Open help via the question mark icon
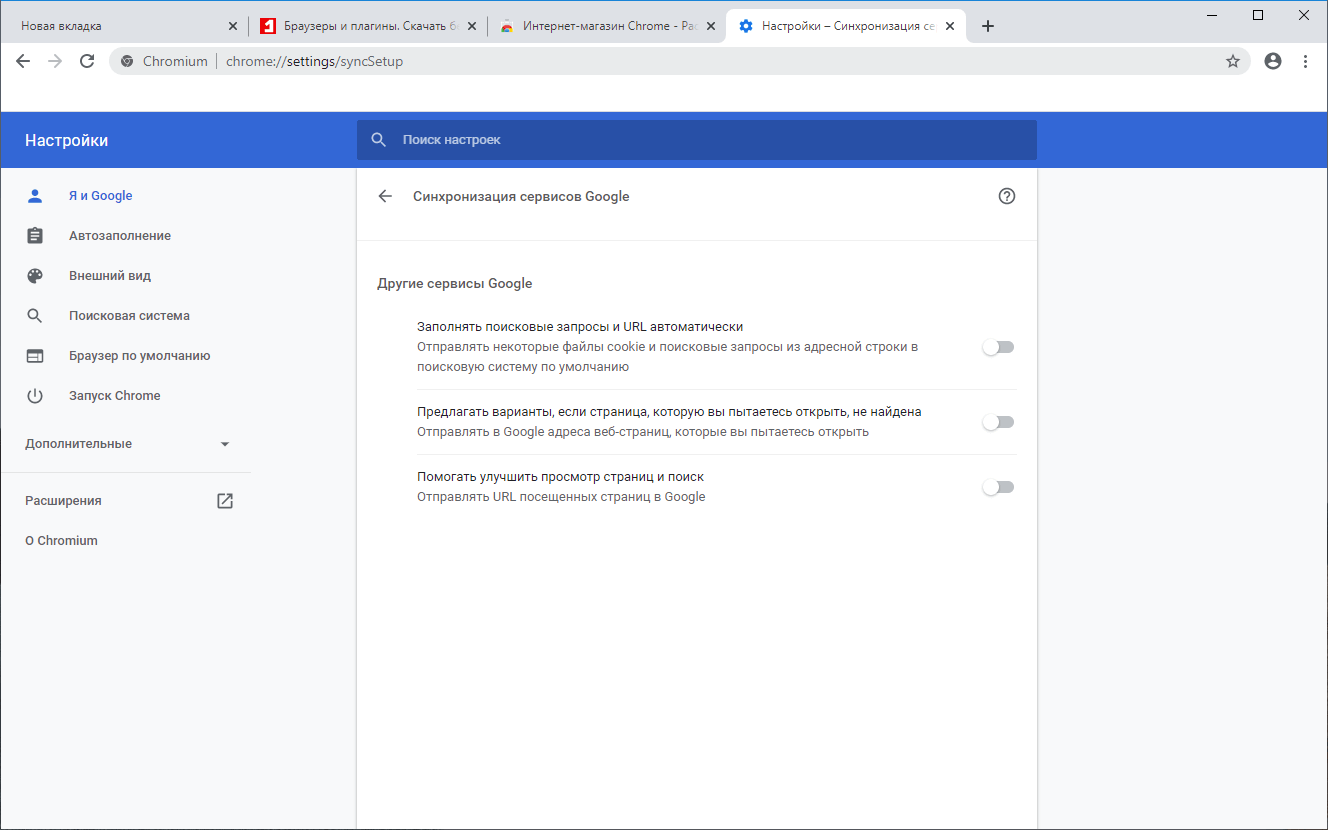Image resolution: width=1328 pixels, height=830 pixels. pyautogui.click(x=1007, y=196)
